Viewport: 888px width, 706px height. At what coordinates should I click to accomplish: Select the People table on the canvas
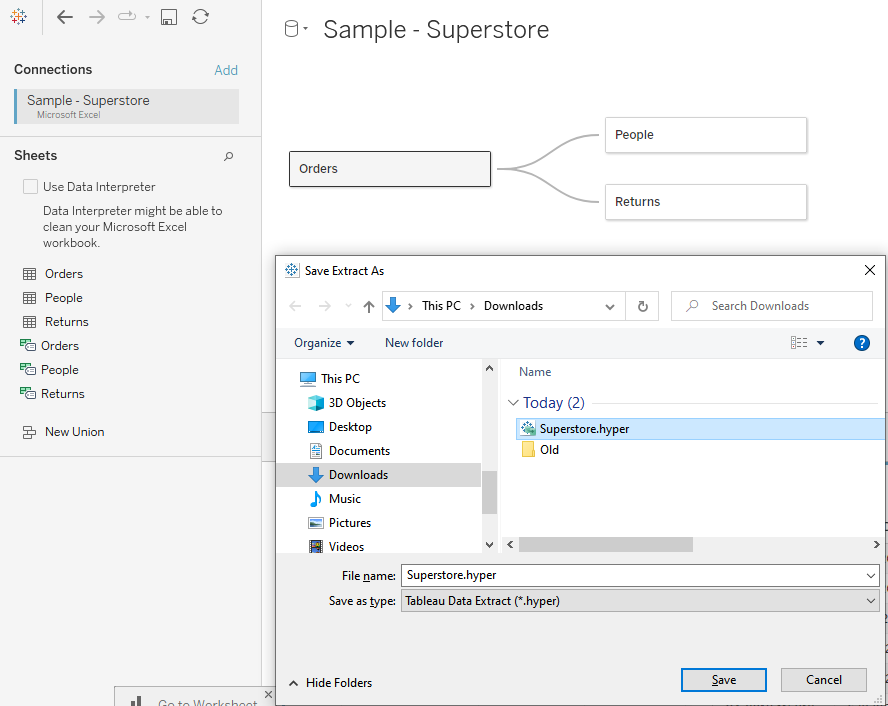coord(706,135)
